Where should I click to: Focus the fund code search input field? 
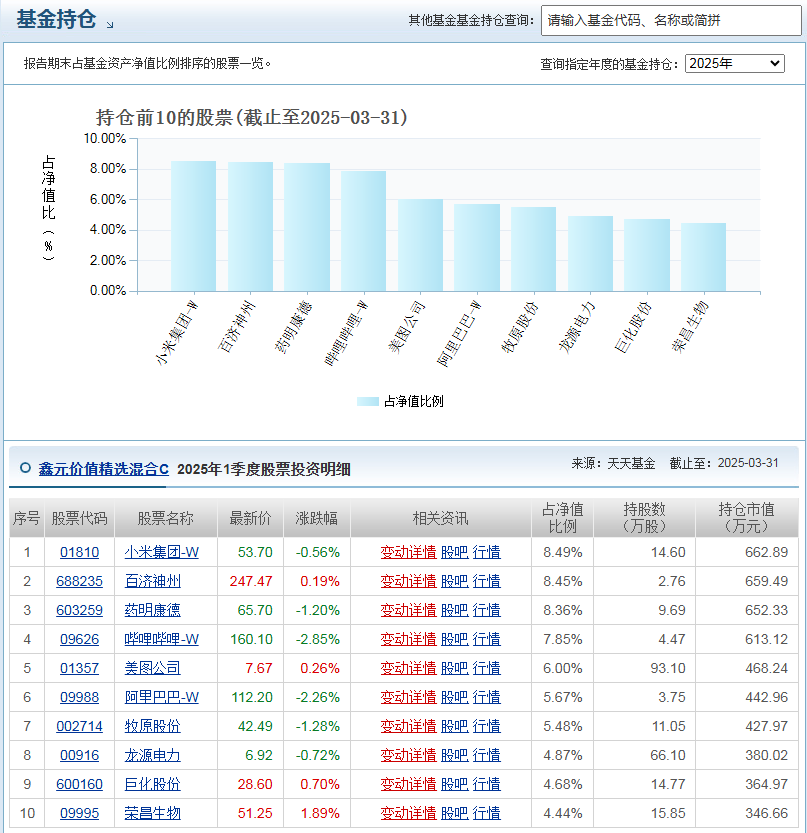click(x=671, y=21)
